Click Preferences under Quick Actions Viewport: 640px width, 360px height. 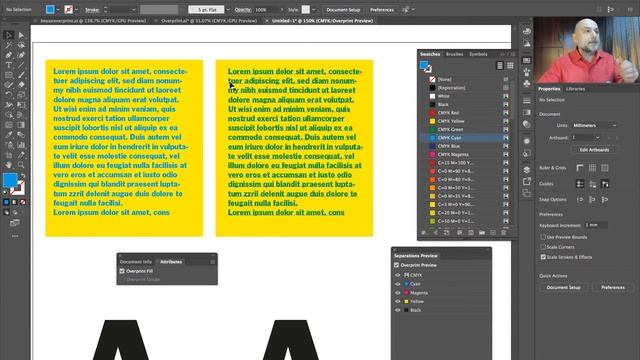click(613, 287)
